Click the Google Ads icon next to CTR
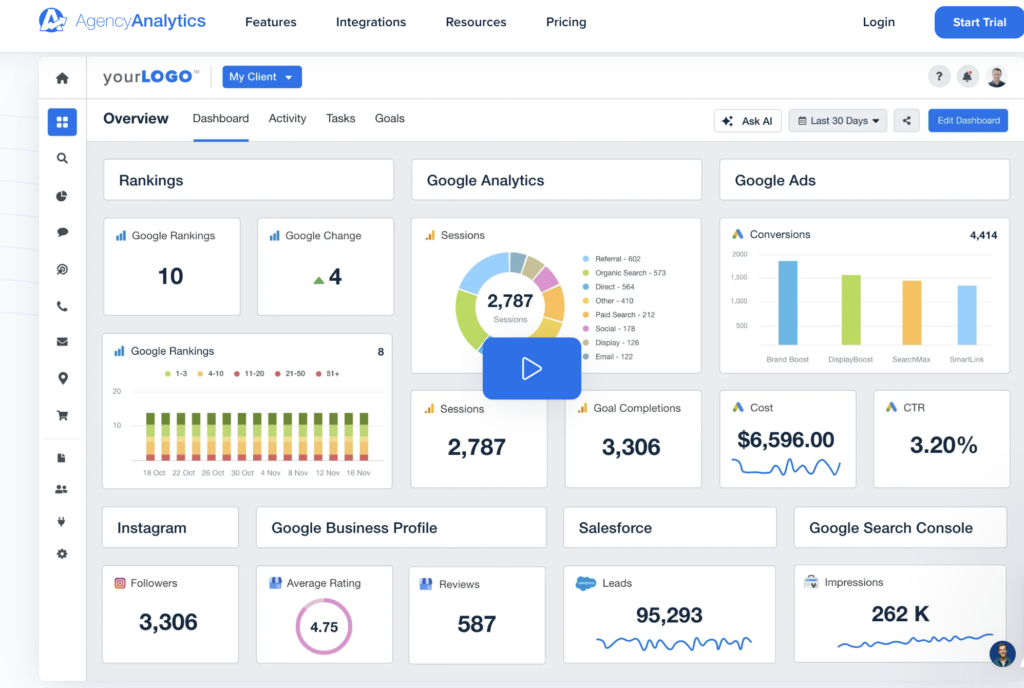Viewport: 1024px width, 688px height. point(891,407)
